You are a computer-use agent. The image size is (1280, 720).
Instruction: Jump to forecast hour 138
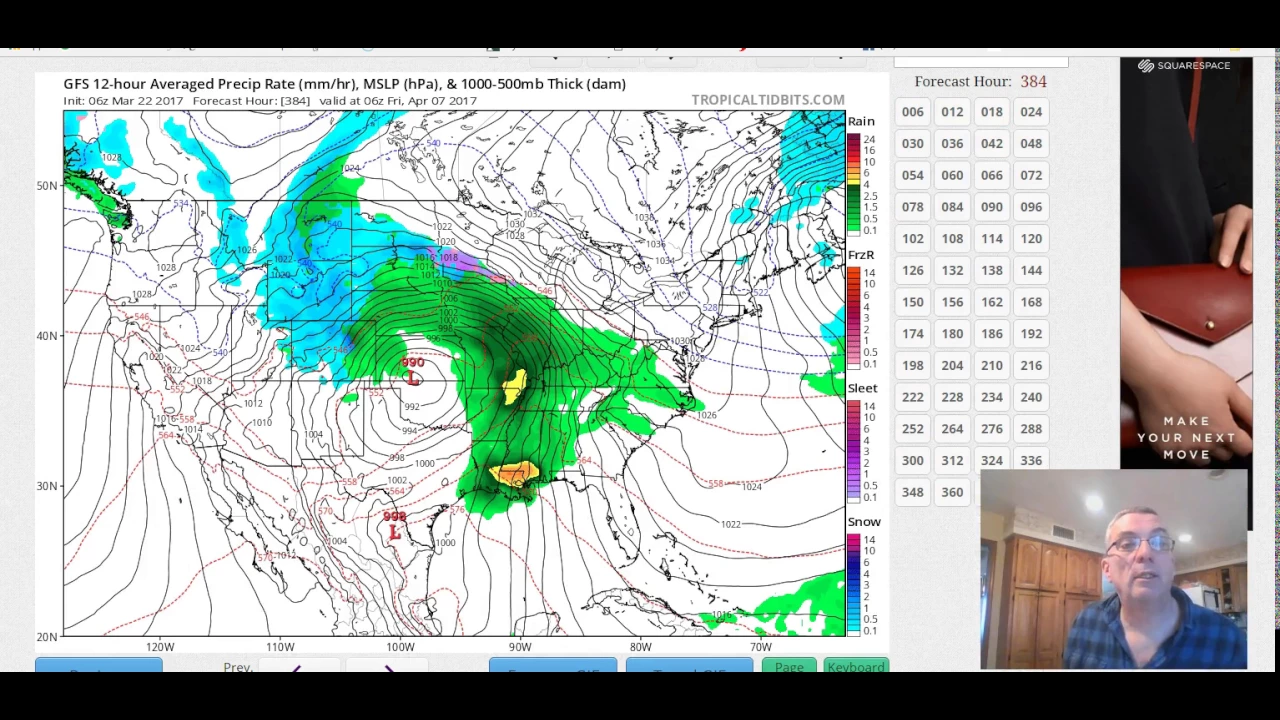click(991, 270)
